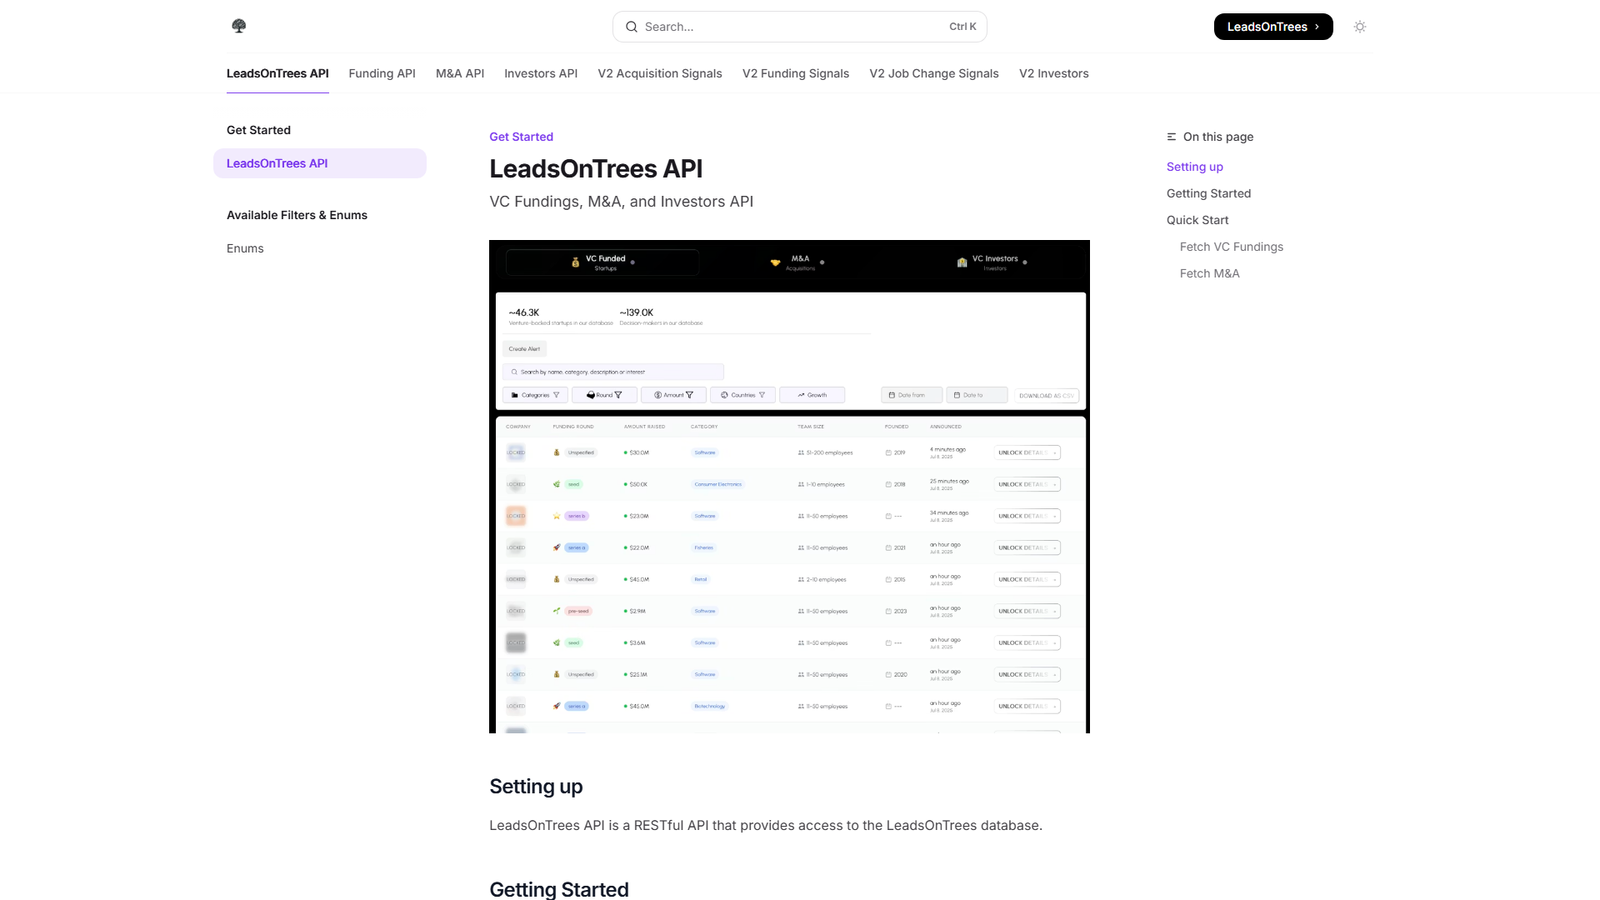
Task: Click the VC Investors icon in the preview
Action: pos(962,262)
